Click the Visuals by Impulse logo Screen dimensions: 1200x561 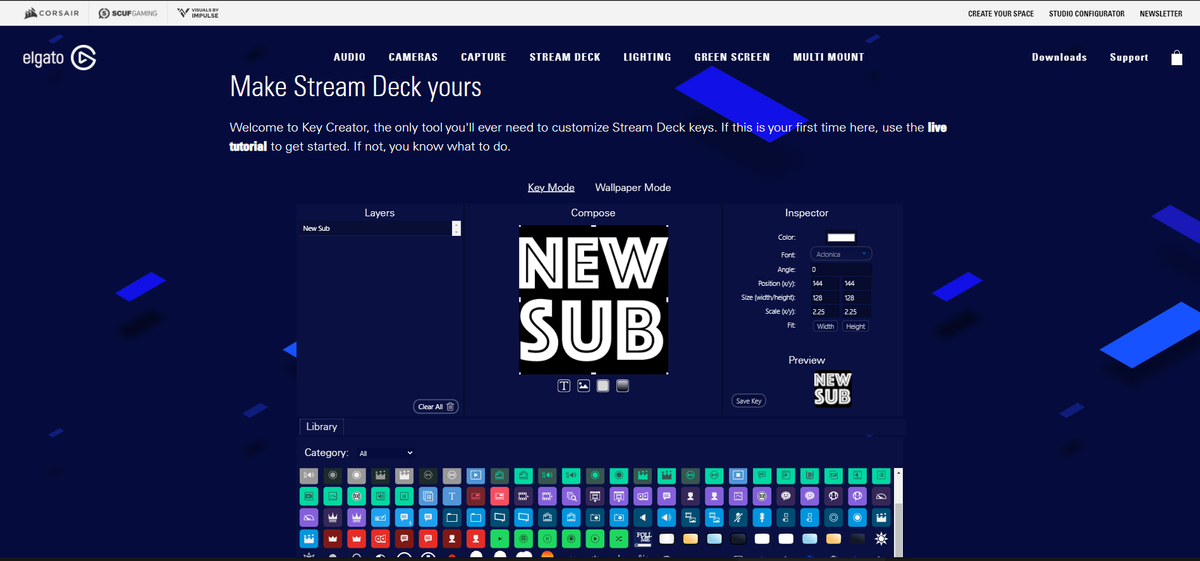click(198, 13)
